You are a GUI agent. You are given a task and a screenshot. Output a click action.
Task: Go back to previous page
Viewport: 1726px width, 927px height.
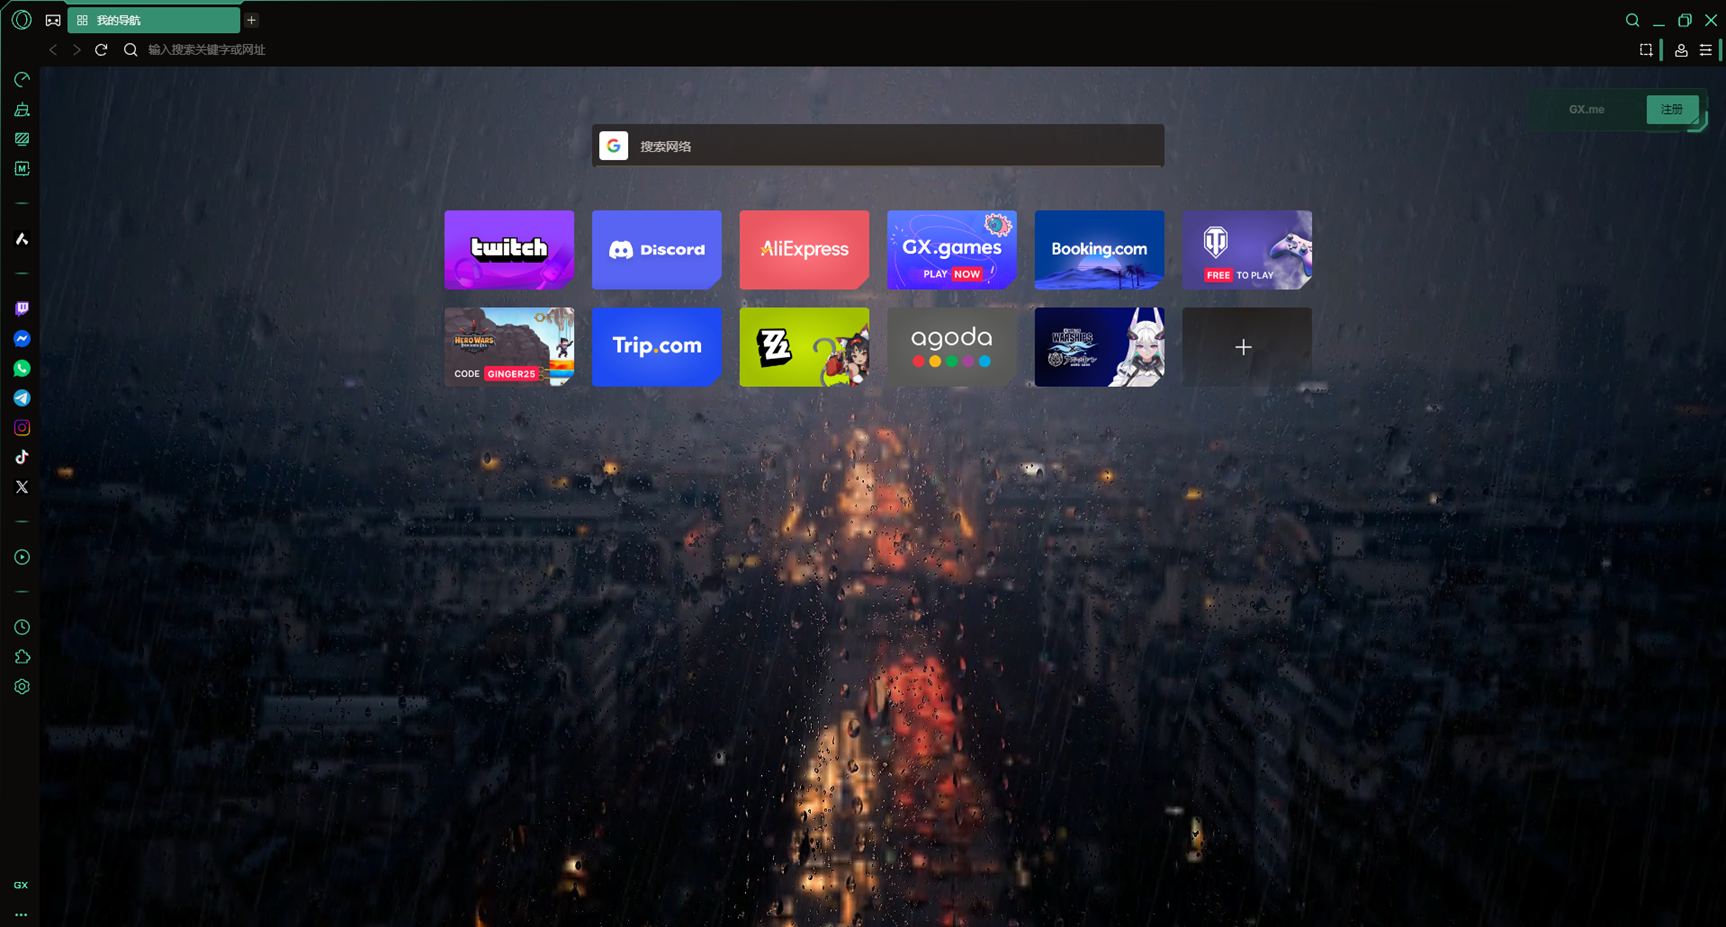(53, 49)
